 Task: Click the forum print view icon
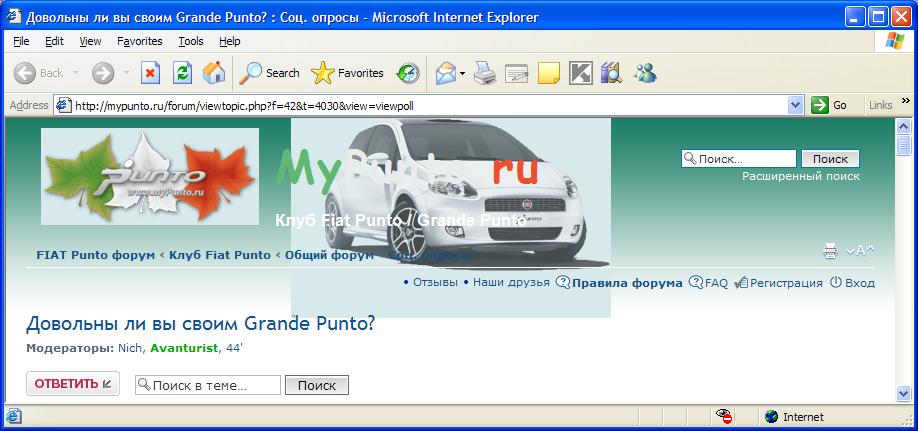point(830,251)
